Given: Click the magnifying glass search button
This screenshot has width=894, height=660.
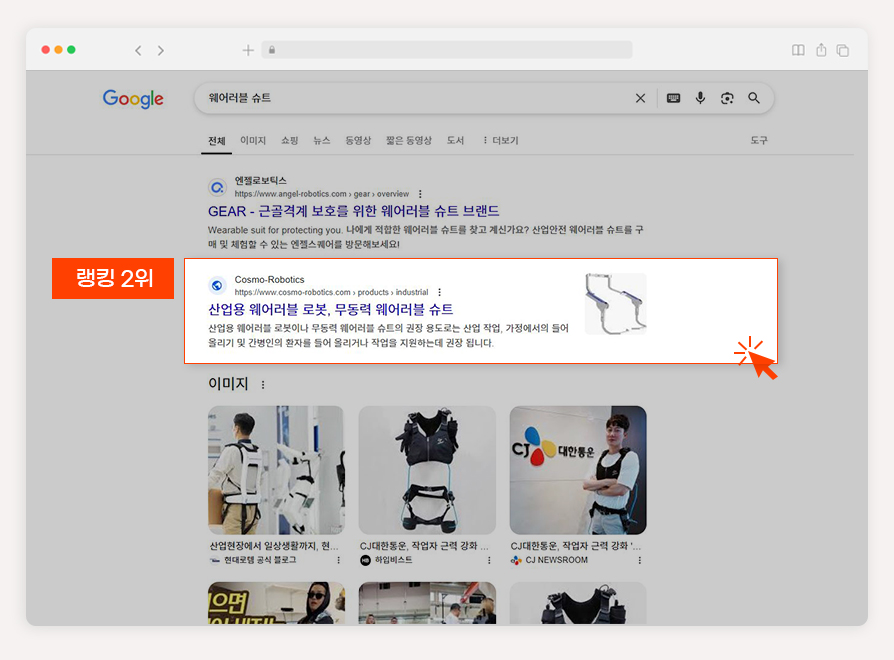Looking at the screenshot, I should click(x=754, y=98).
